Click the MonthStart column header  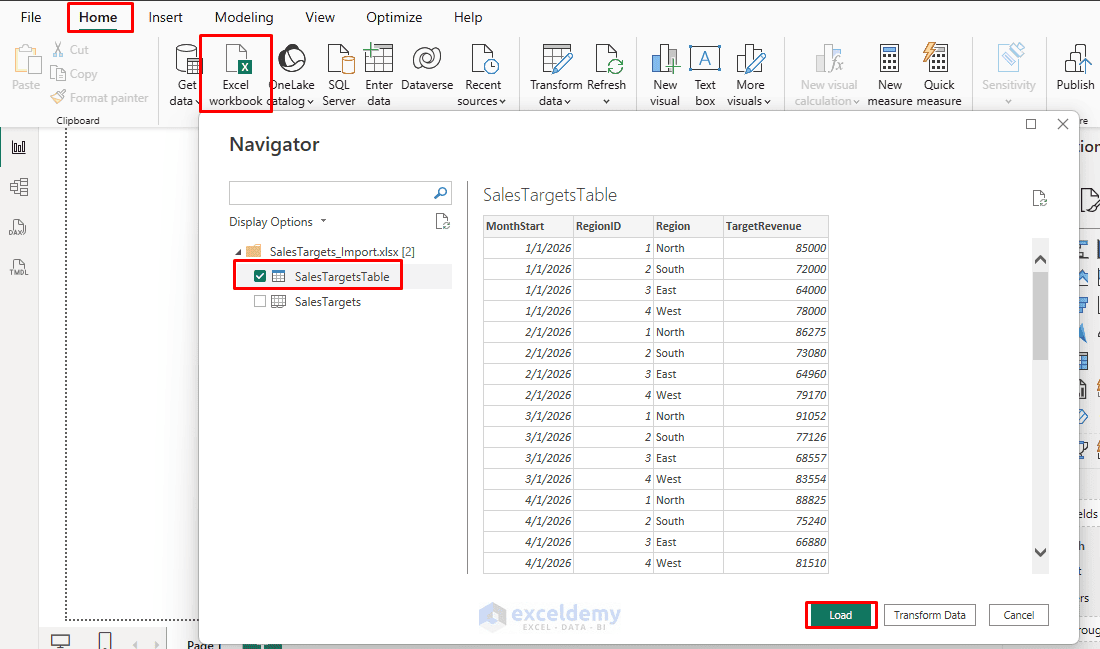pyautogui.click(x=528, y=227)
